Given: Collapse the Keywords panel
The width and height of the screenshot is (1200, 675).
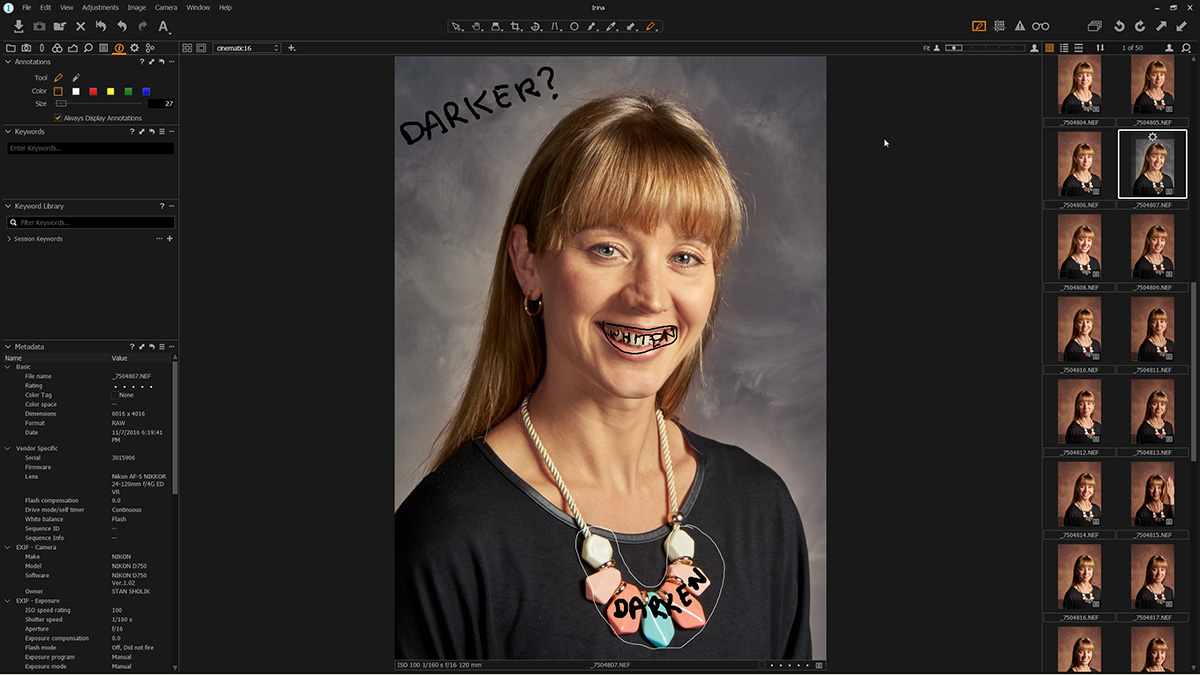Looking at the screenshot, I should tap(9, 131).
